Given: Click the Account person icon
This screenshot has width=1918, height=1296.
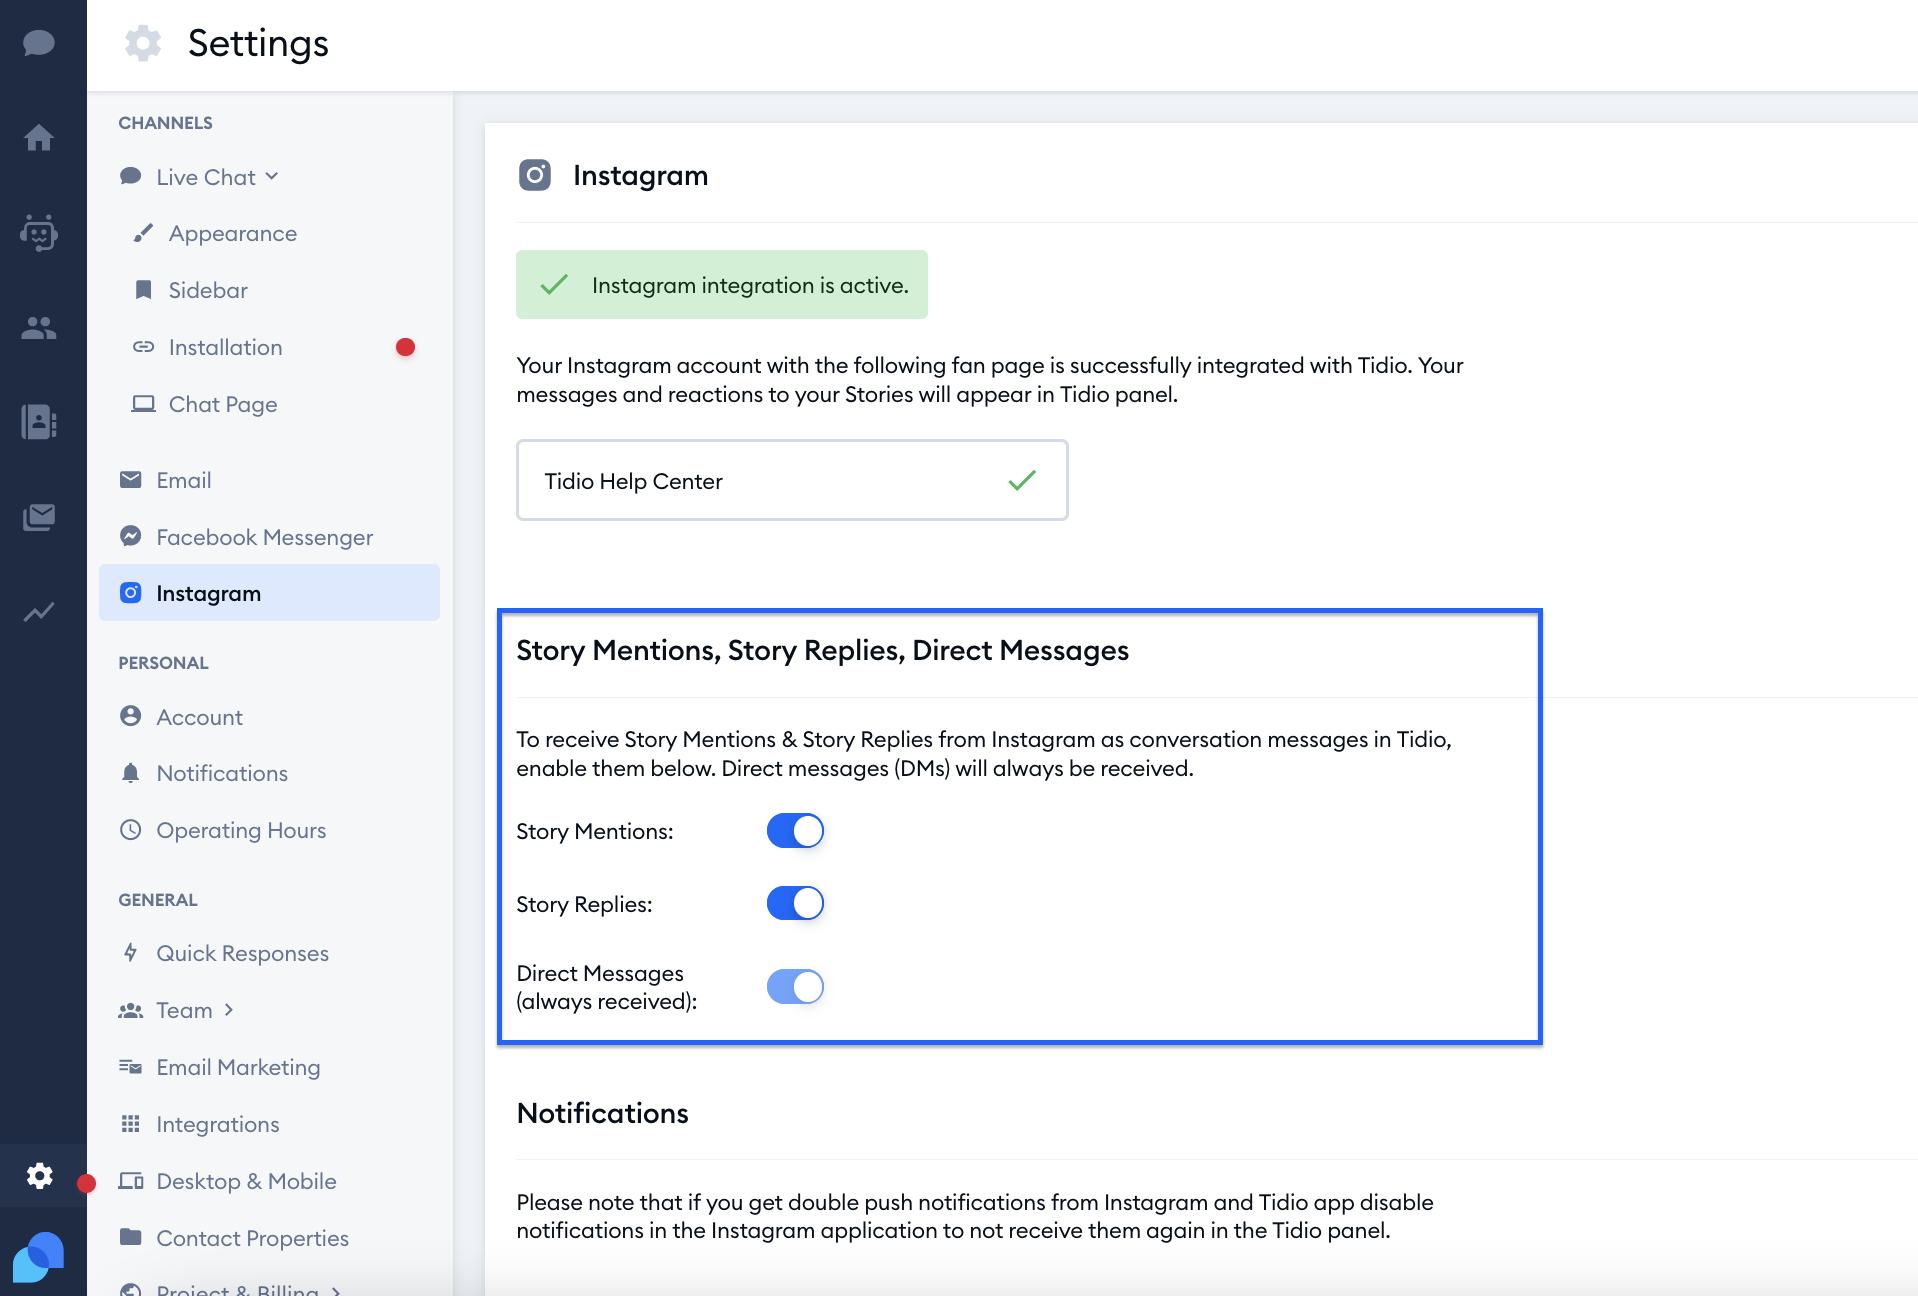Looking at the screenshot, I should click(x=130, y=716).
